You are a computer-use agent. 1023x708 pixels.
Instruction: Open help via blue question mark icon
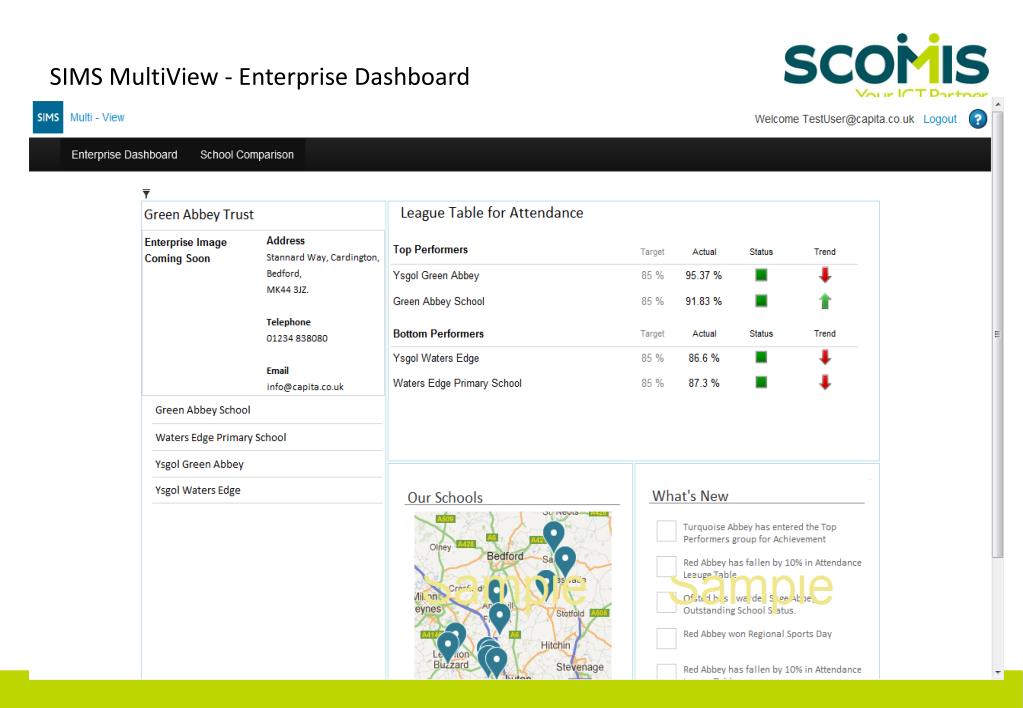click(977, 119)
